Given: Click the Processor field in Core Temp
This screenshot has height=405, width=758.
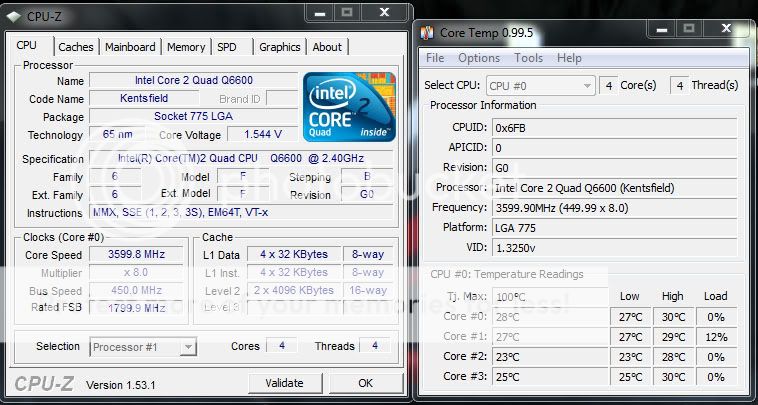Looking at the screenshot, I should [614, 188].
